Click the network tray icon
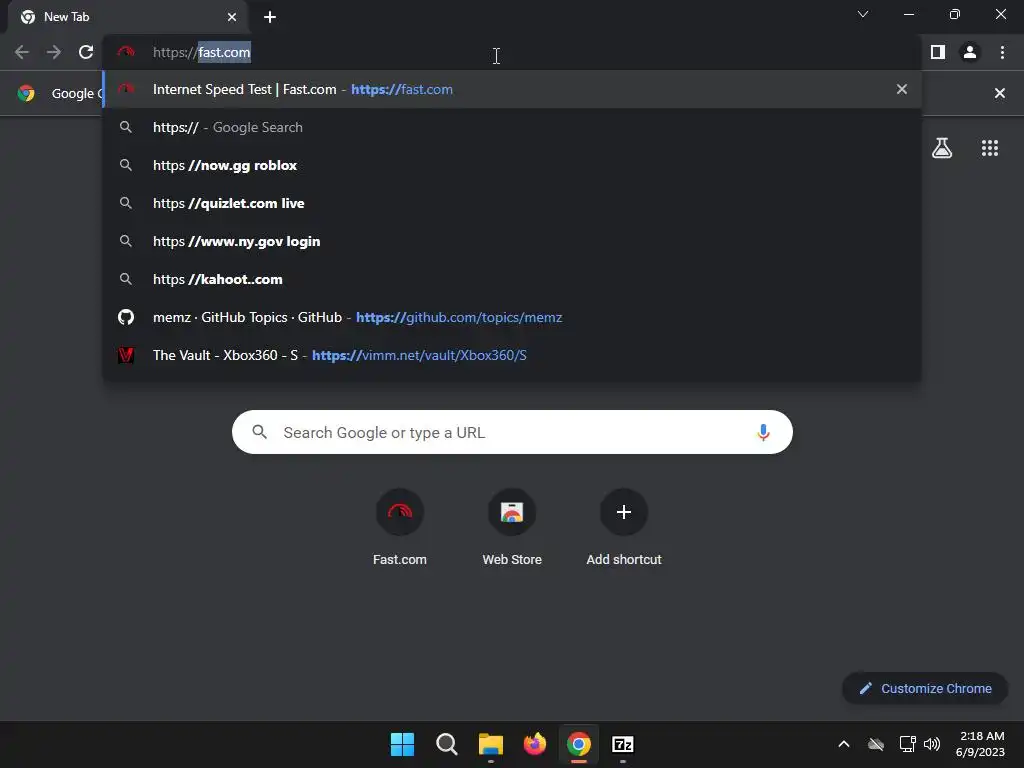The height and width of the screenshot is (768, 1024). tap(907, 744)
